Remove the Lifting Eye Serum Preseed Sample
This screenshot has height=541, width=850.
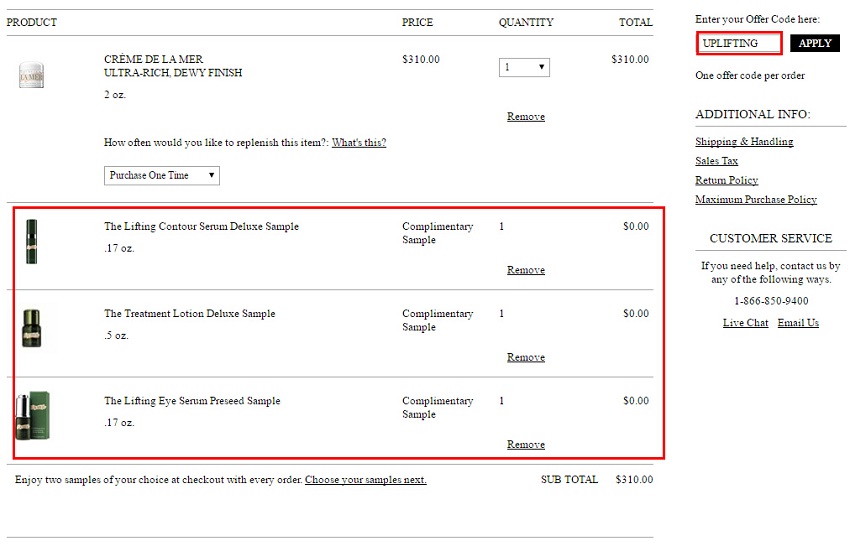tap(526, 445)
